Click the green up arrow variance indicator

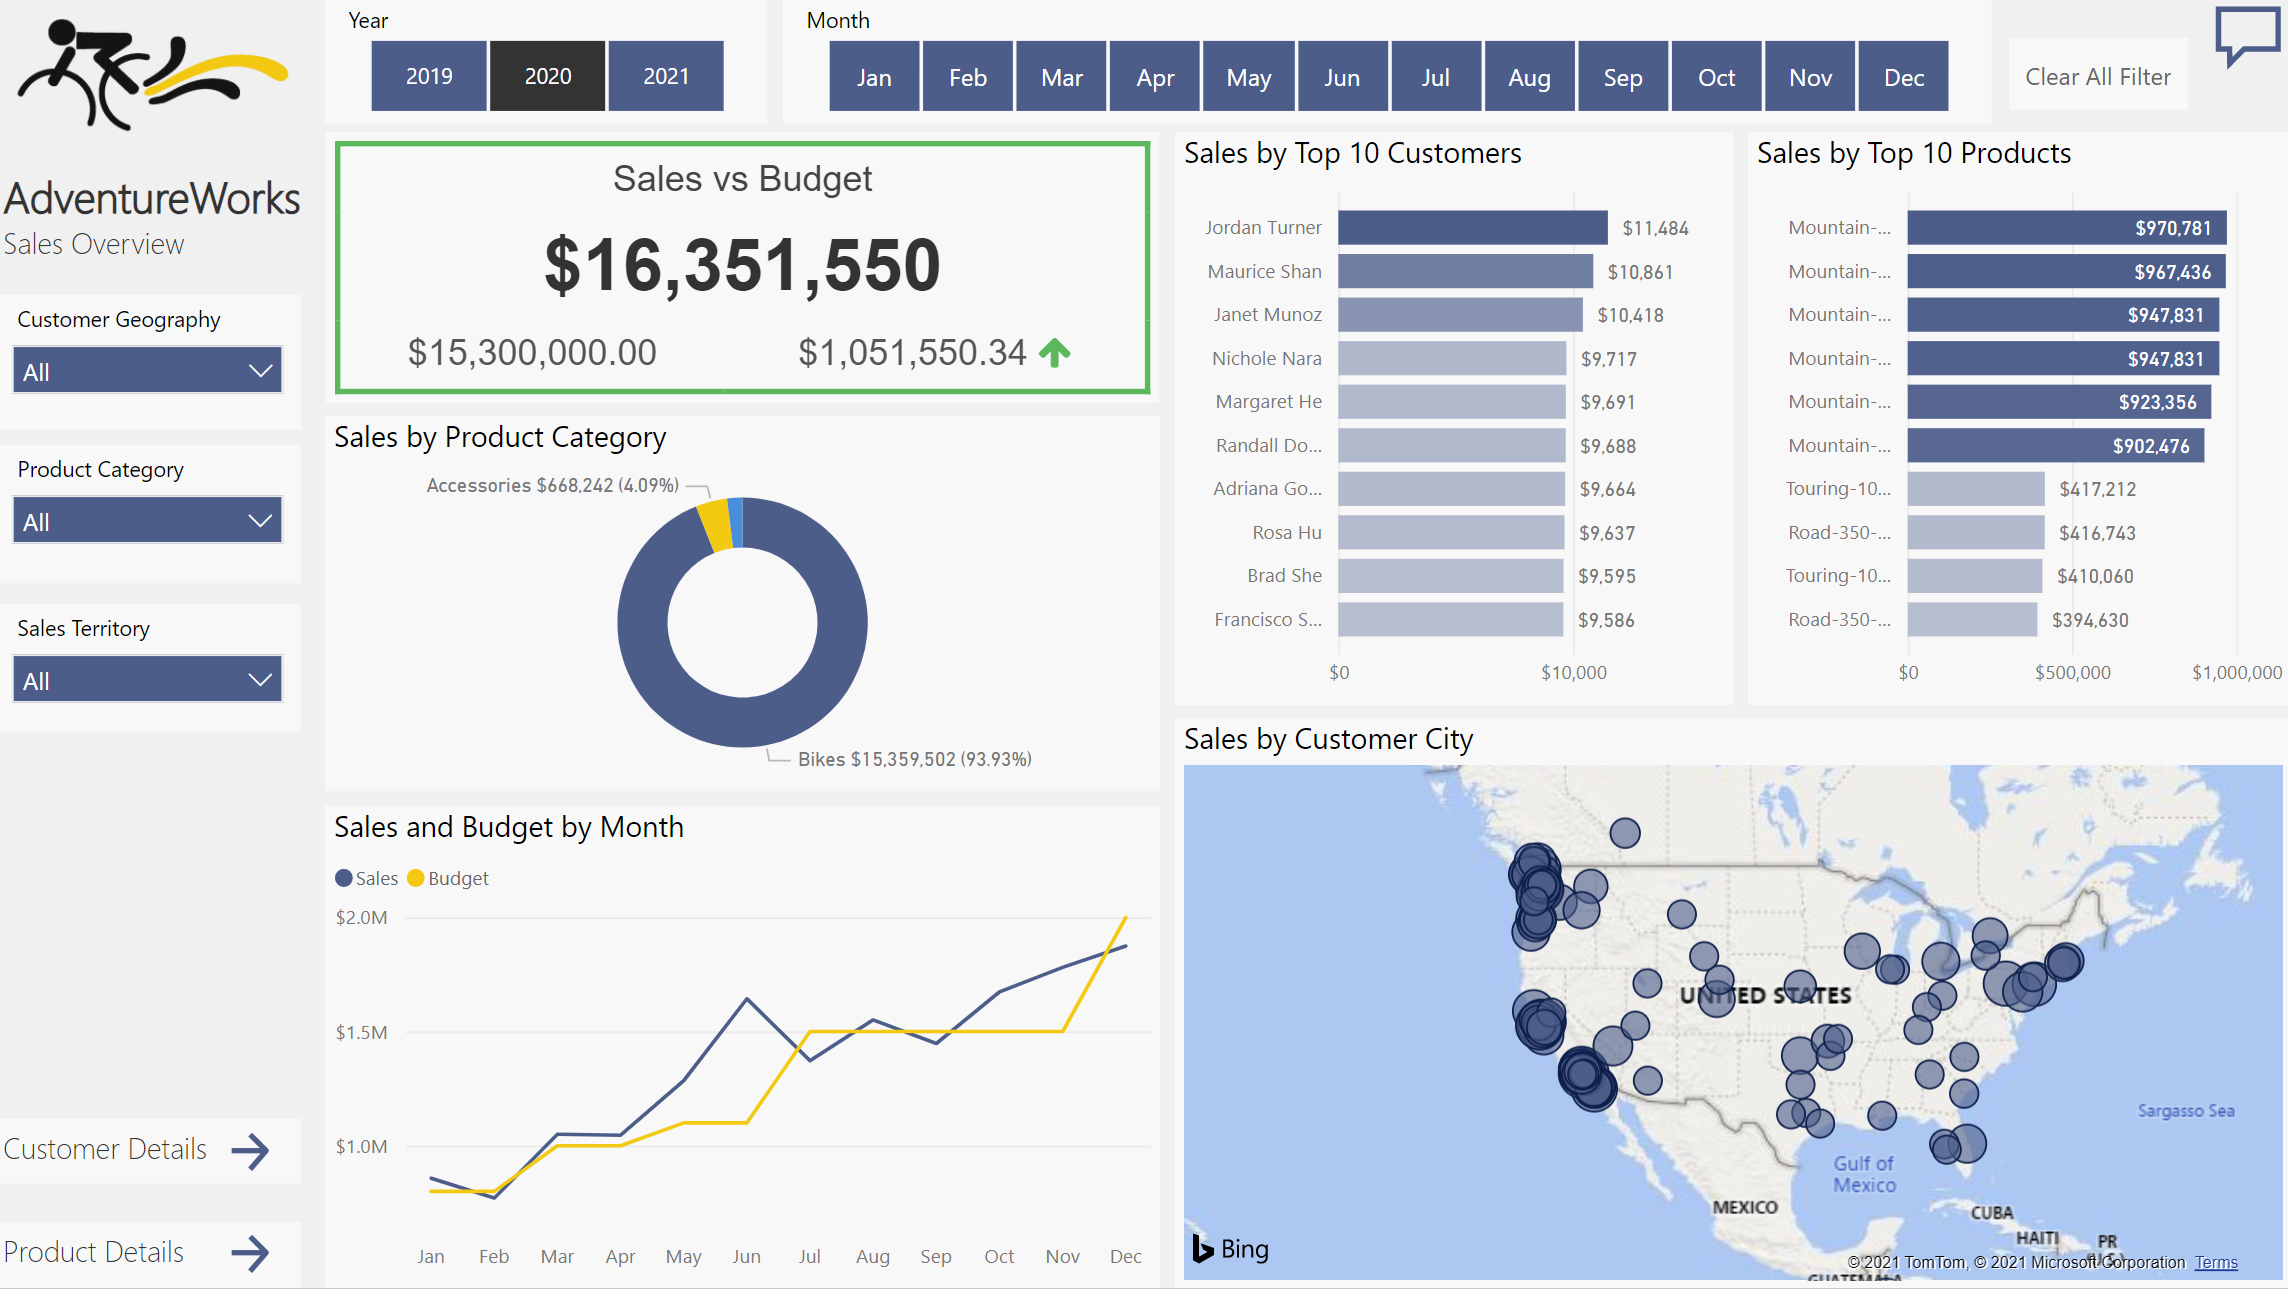1055,352
